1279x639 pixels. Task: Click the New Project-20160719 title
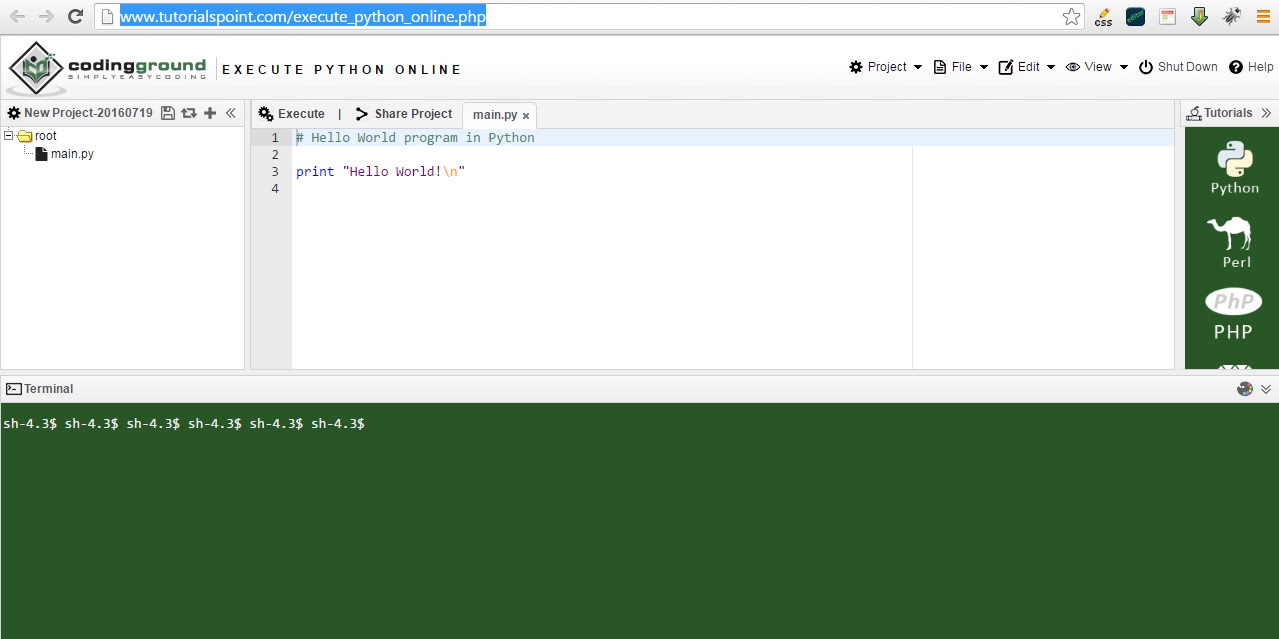[88, 113]
